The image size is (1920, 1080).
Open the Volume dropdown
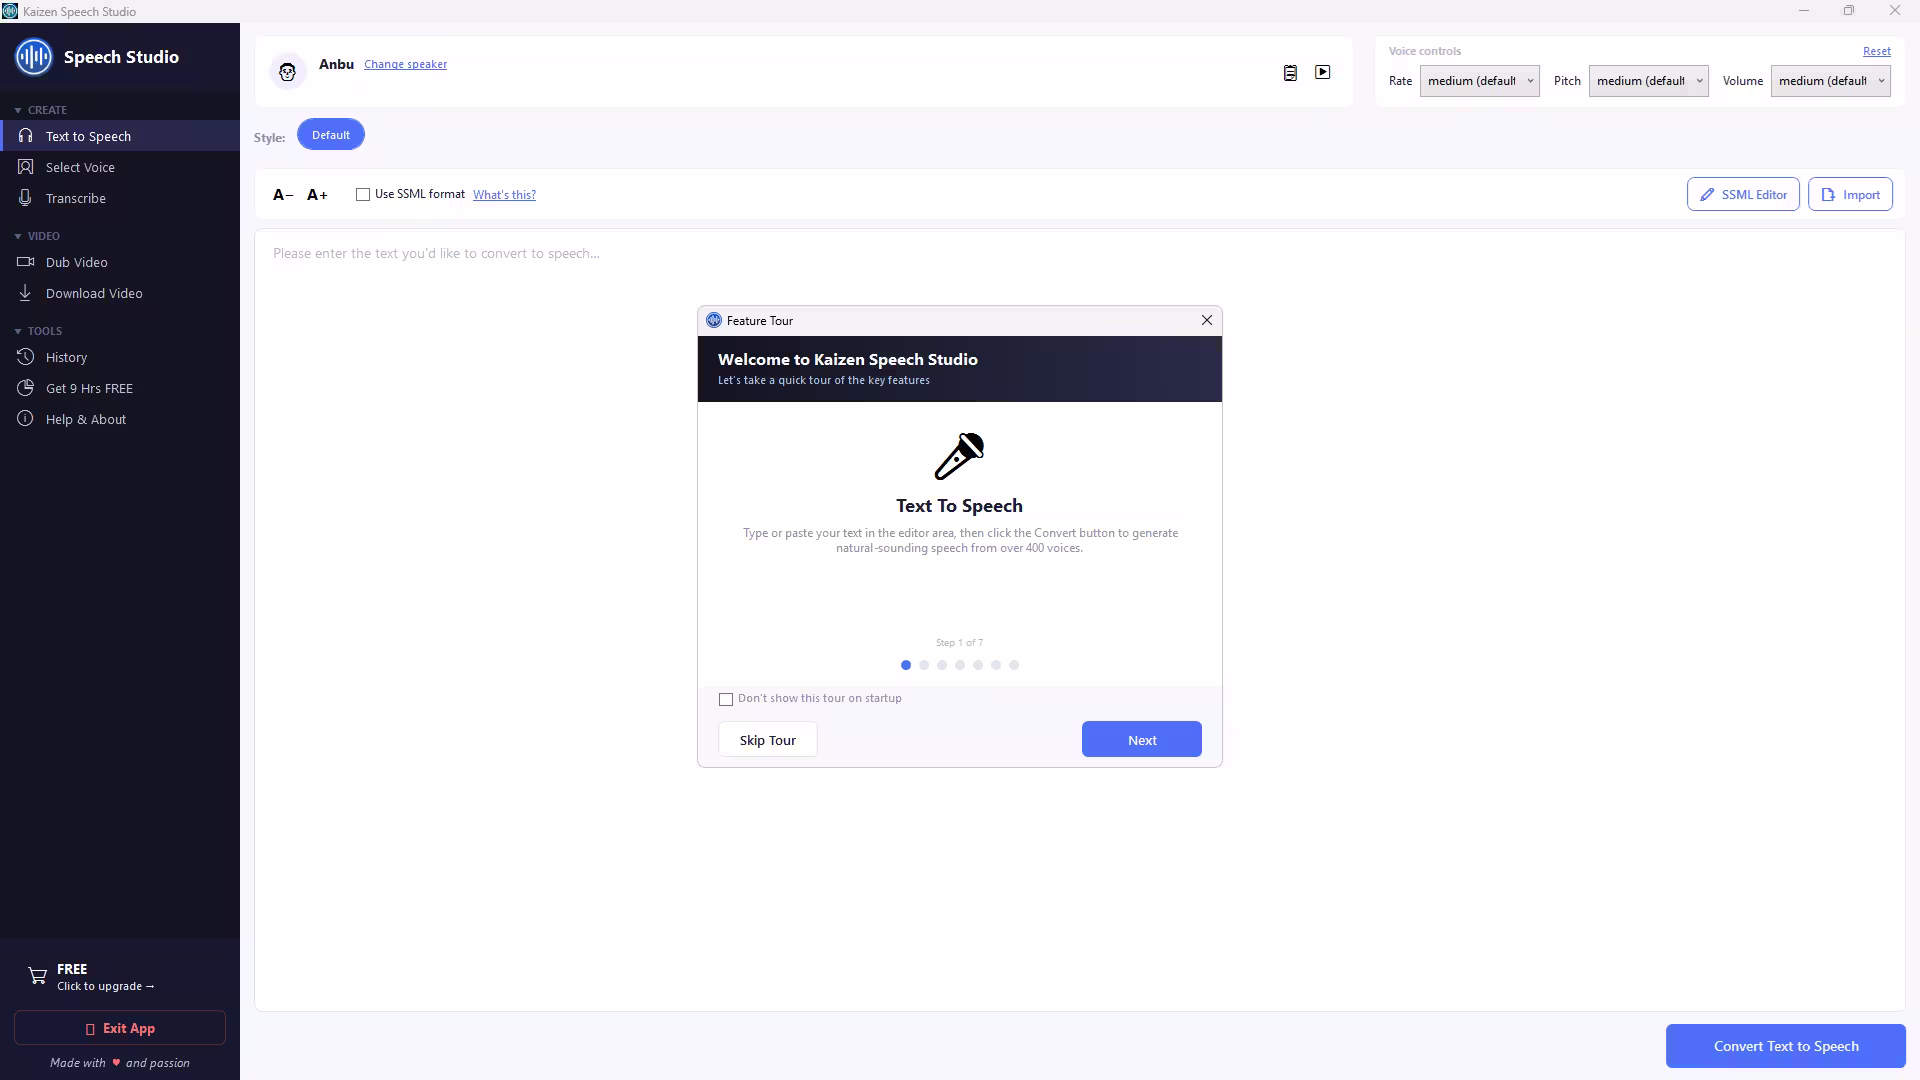(x=1830, y=81)
